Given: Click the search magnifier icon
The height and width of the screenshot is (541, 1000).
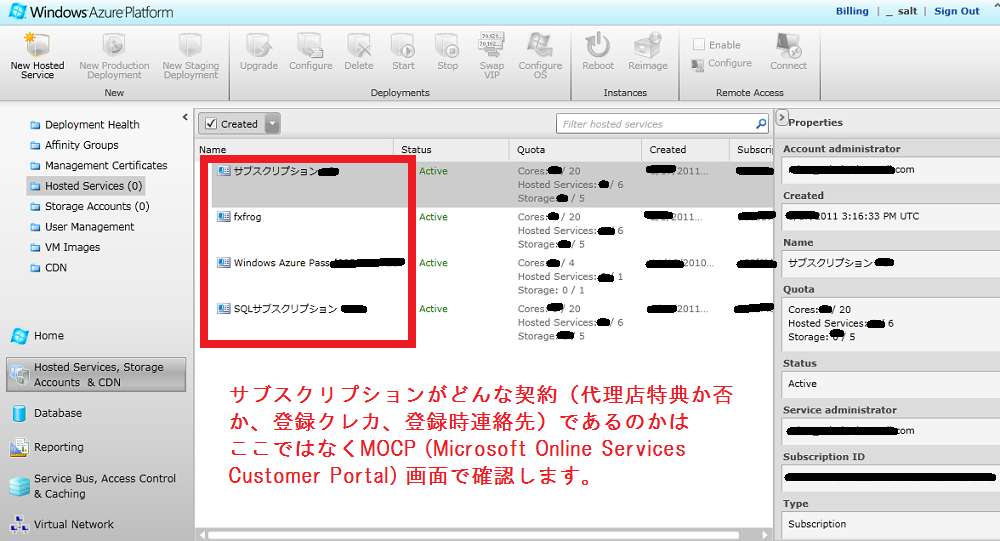Looking at the screenshot, I should [x=761, y=124].
